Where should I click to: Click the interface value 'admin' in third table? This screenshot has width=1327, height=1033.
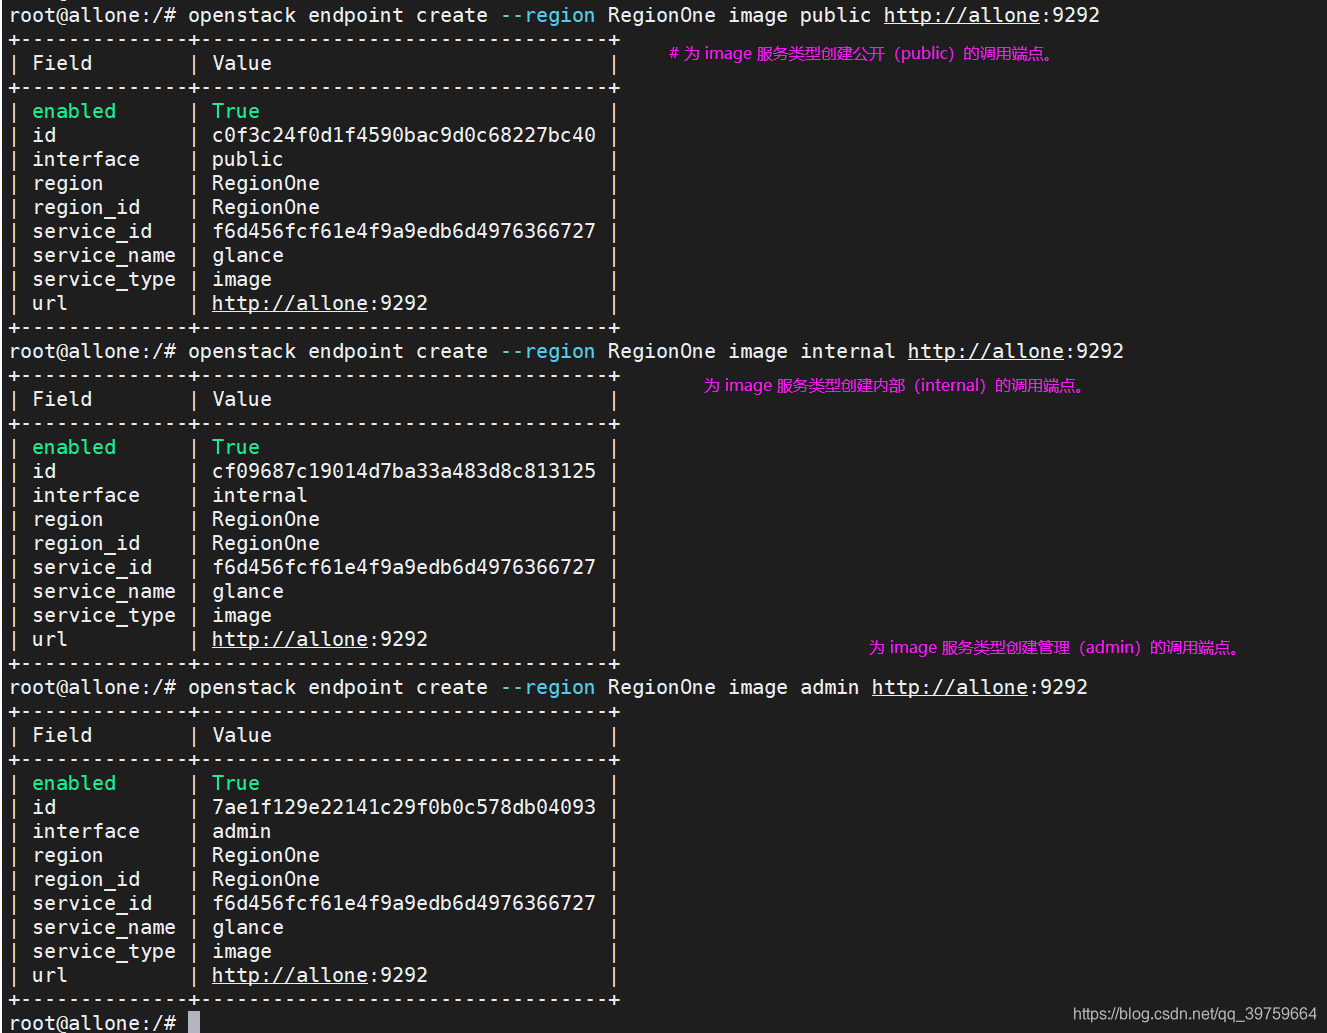(242, 832)
